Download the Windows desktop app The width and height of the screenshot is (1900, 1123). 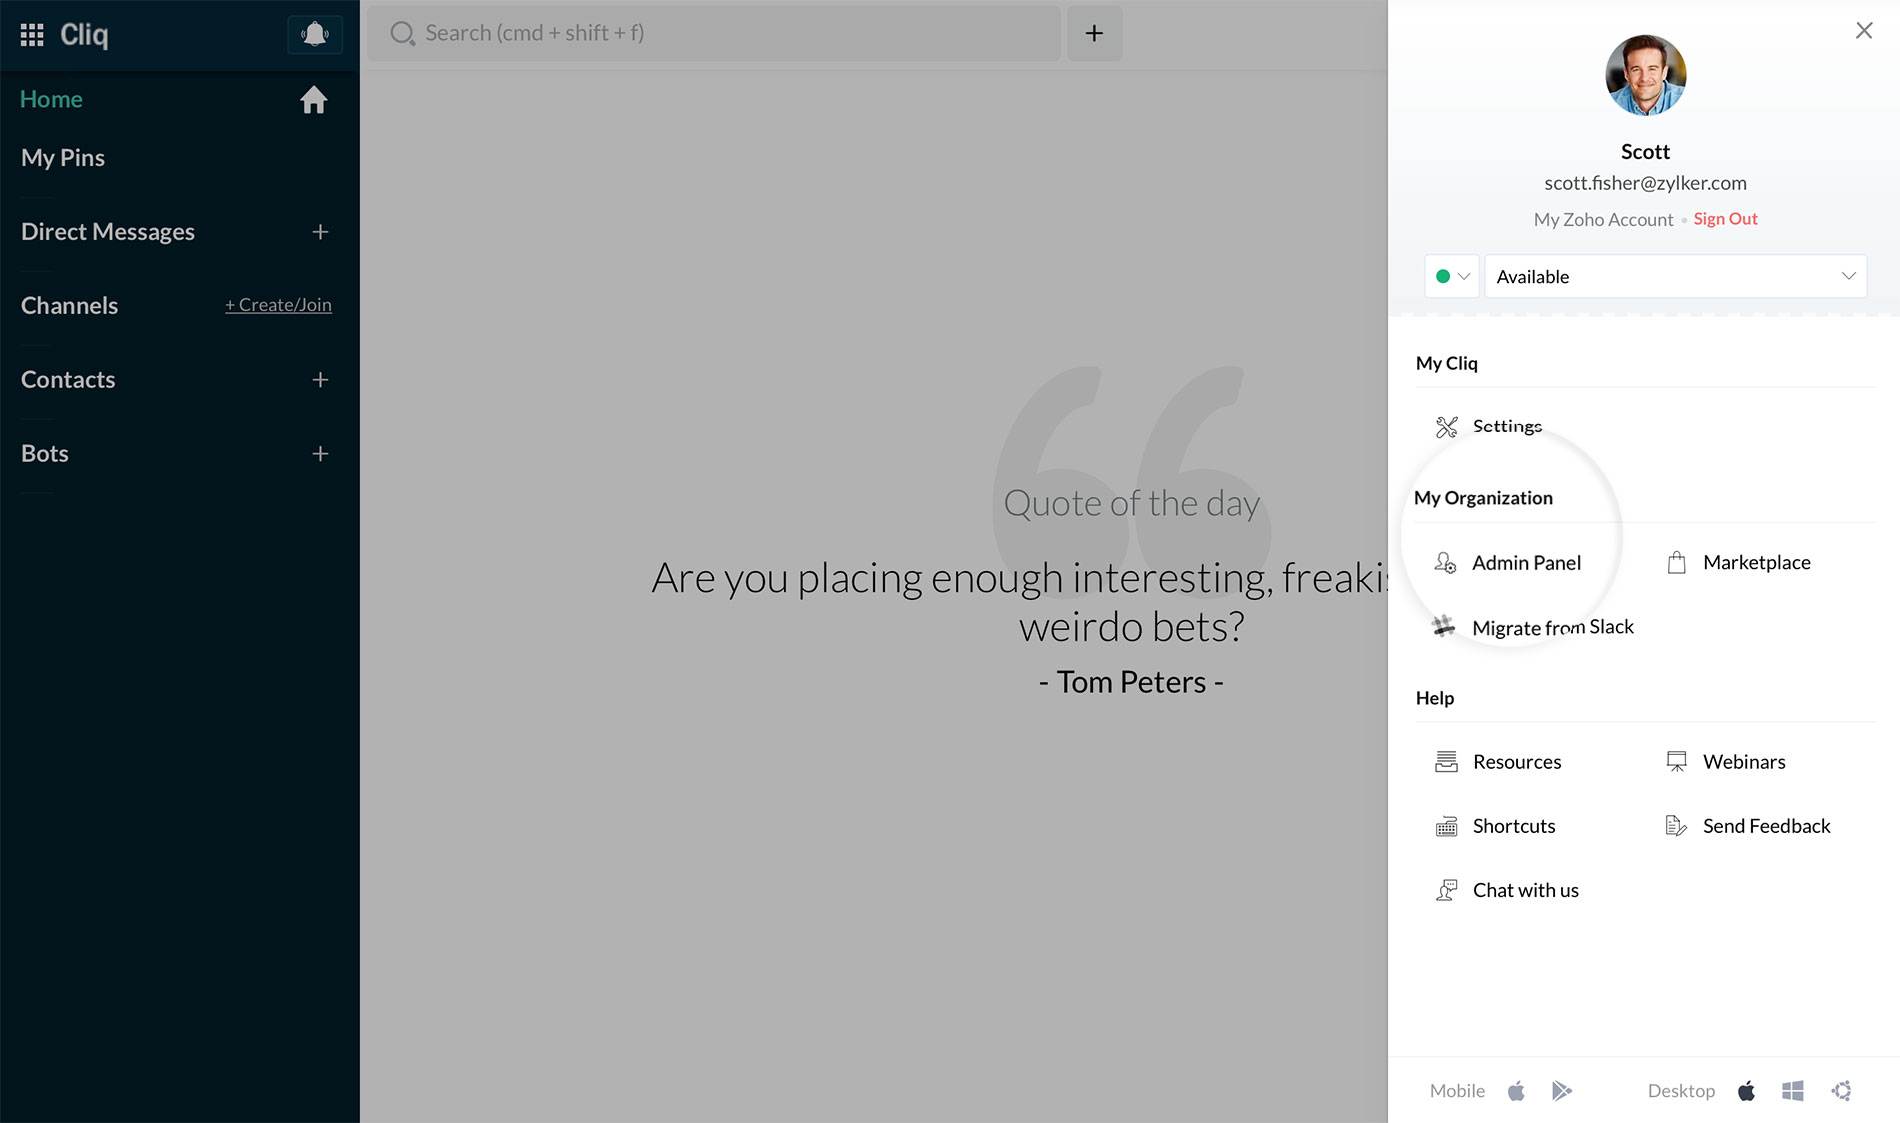tap(1792, 1091)
